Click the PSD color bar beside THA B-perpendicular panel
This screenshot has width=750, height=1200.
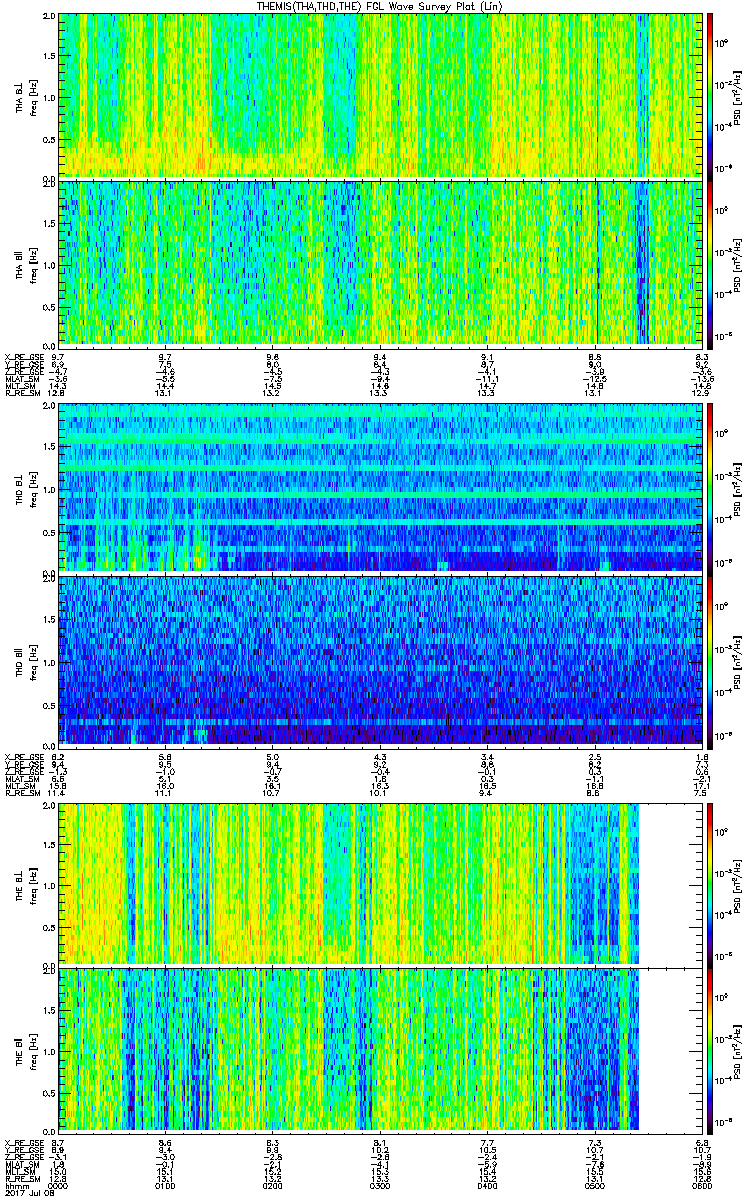(x=710, y=95)
